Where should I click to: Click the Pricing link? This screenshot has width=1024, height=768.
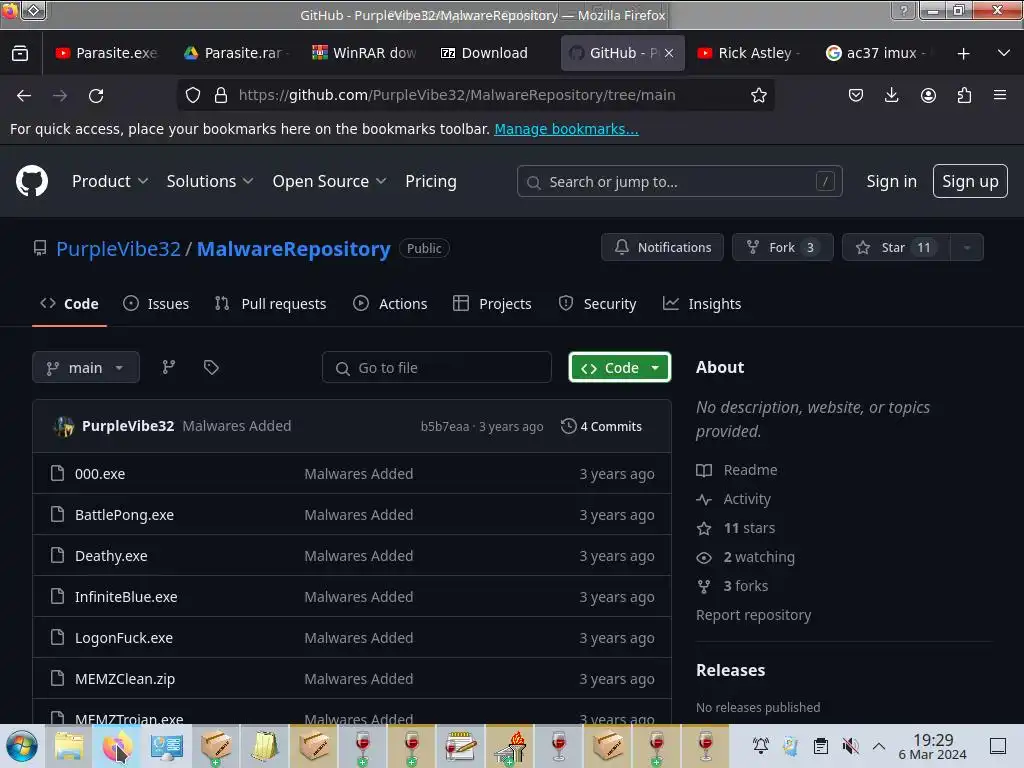tap(430, 181)
